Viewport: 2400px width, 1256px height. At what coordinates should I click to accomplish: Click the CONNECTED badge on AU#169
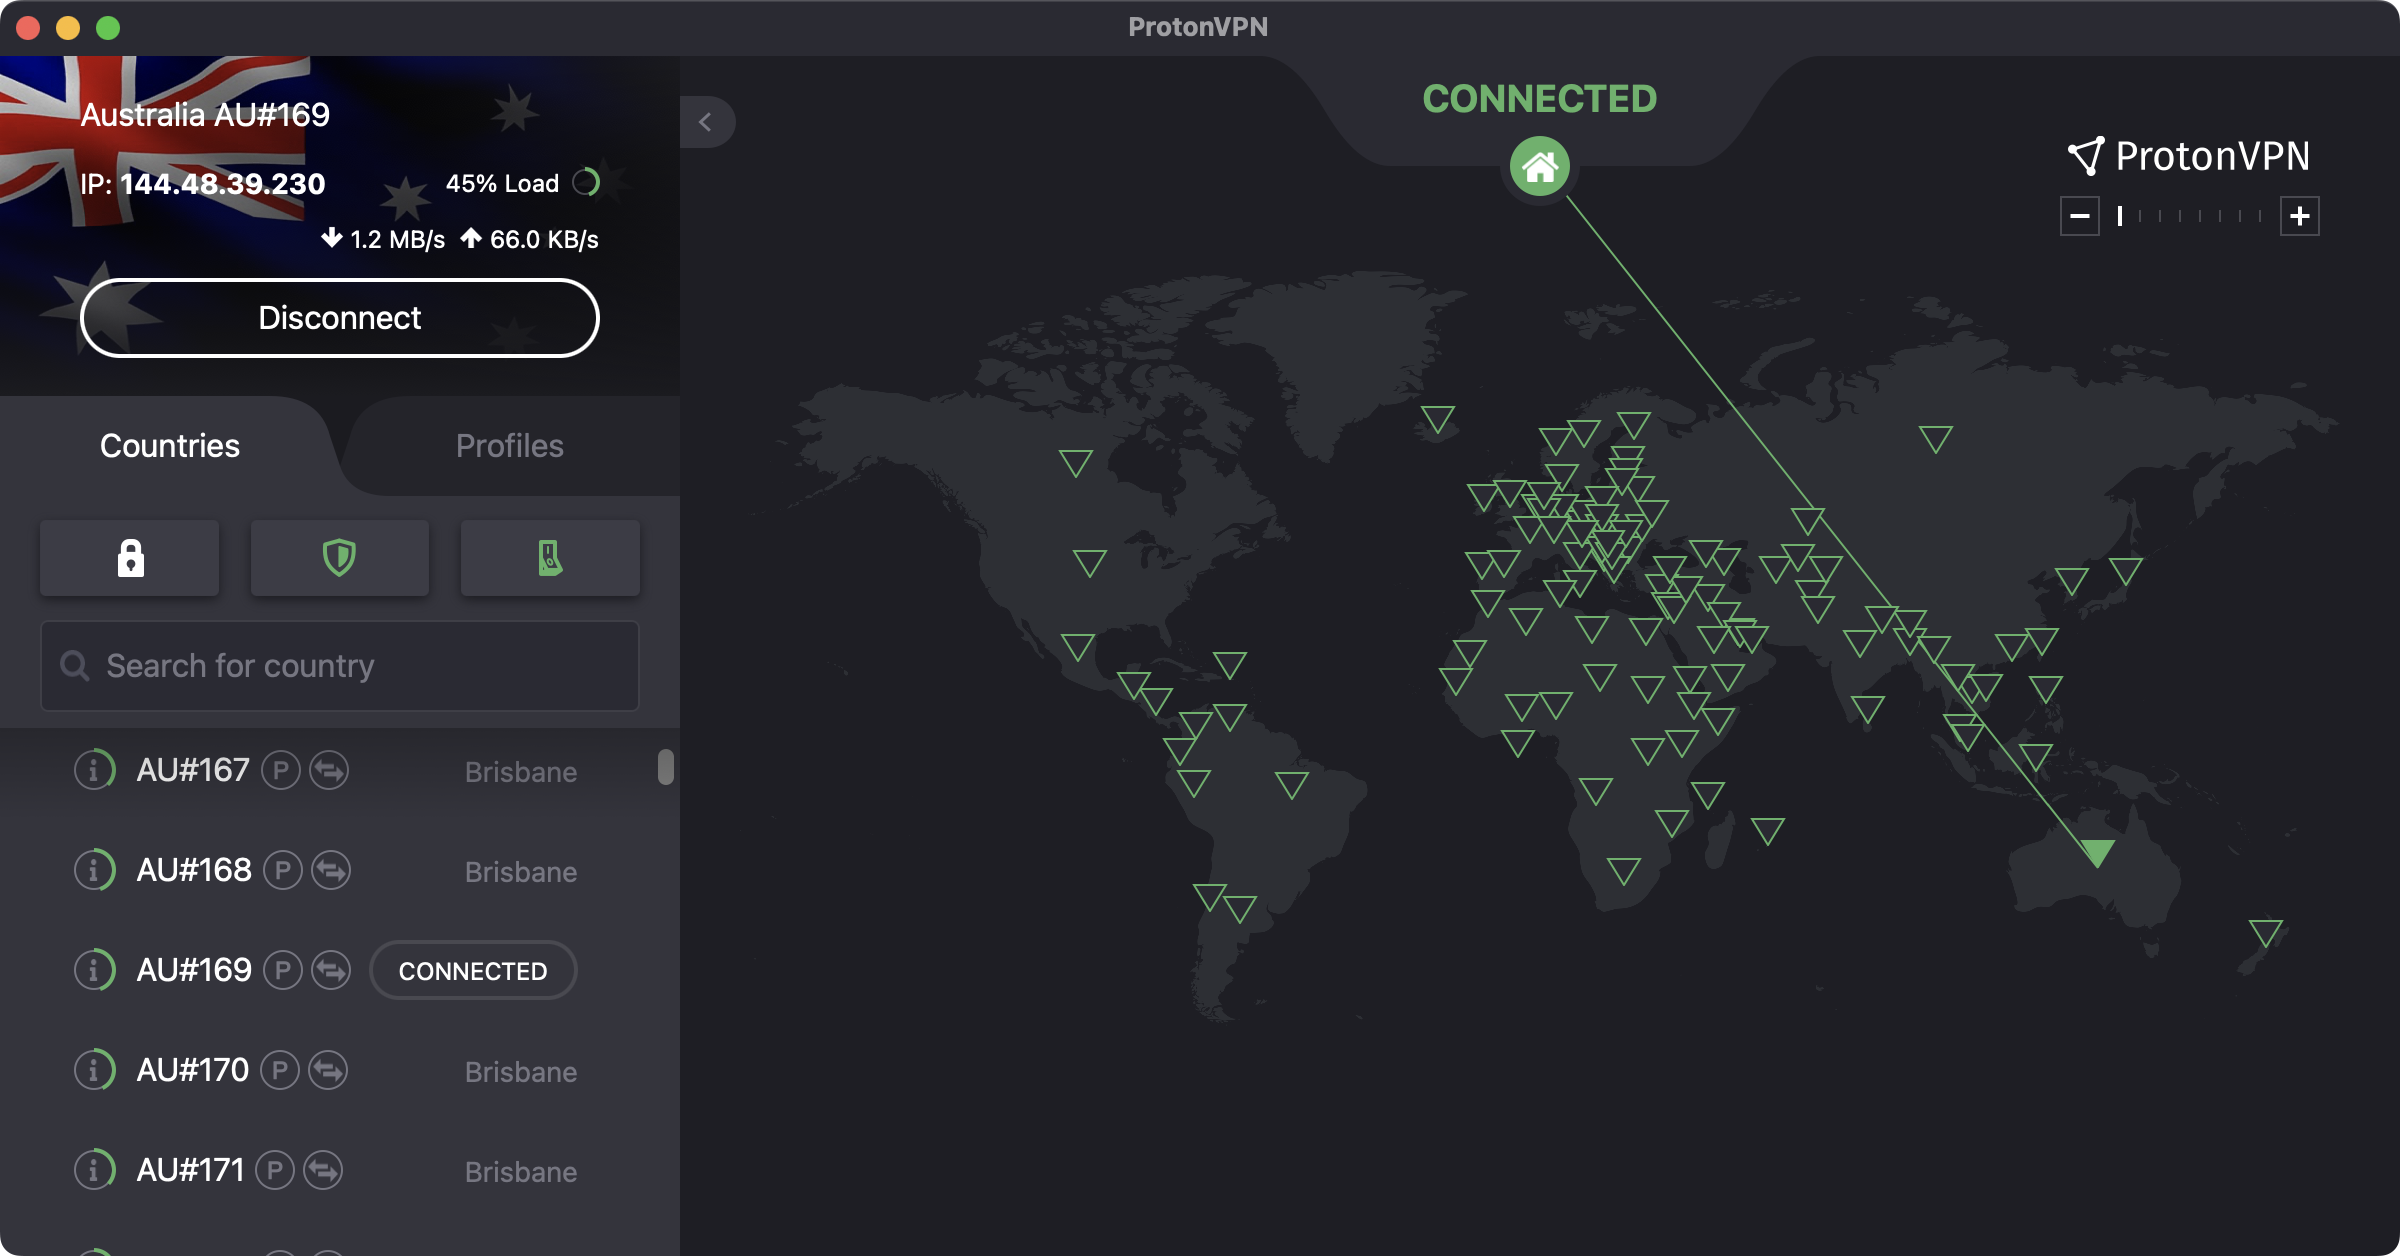pos(473,970)
